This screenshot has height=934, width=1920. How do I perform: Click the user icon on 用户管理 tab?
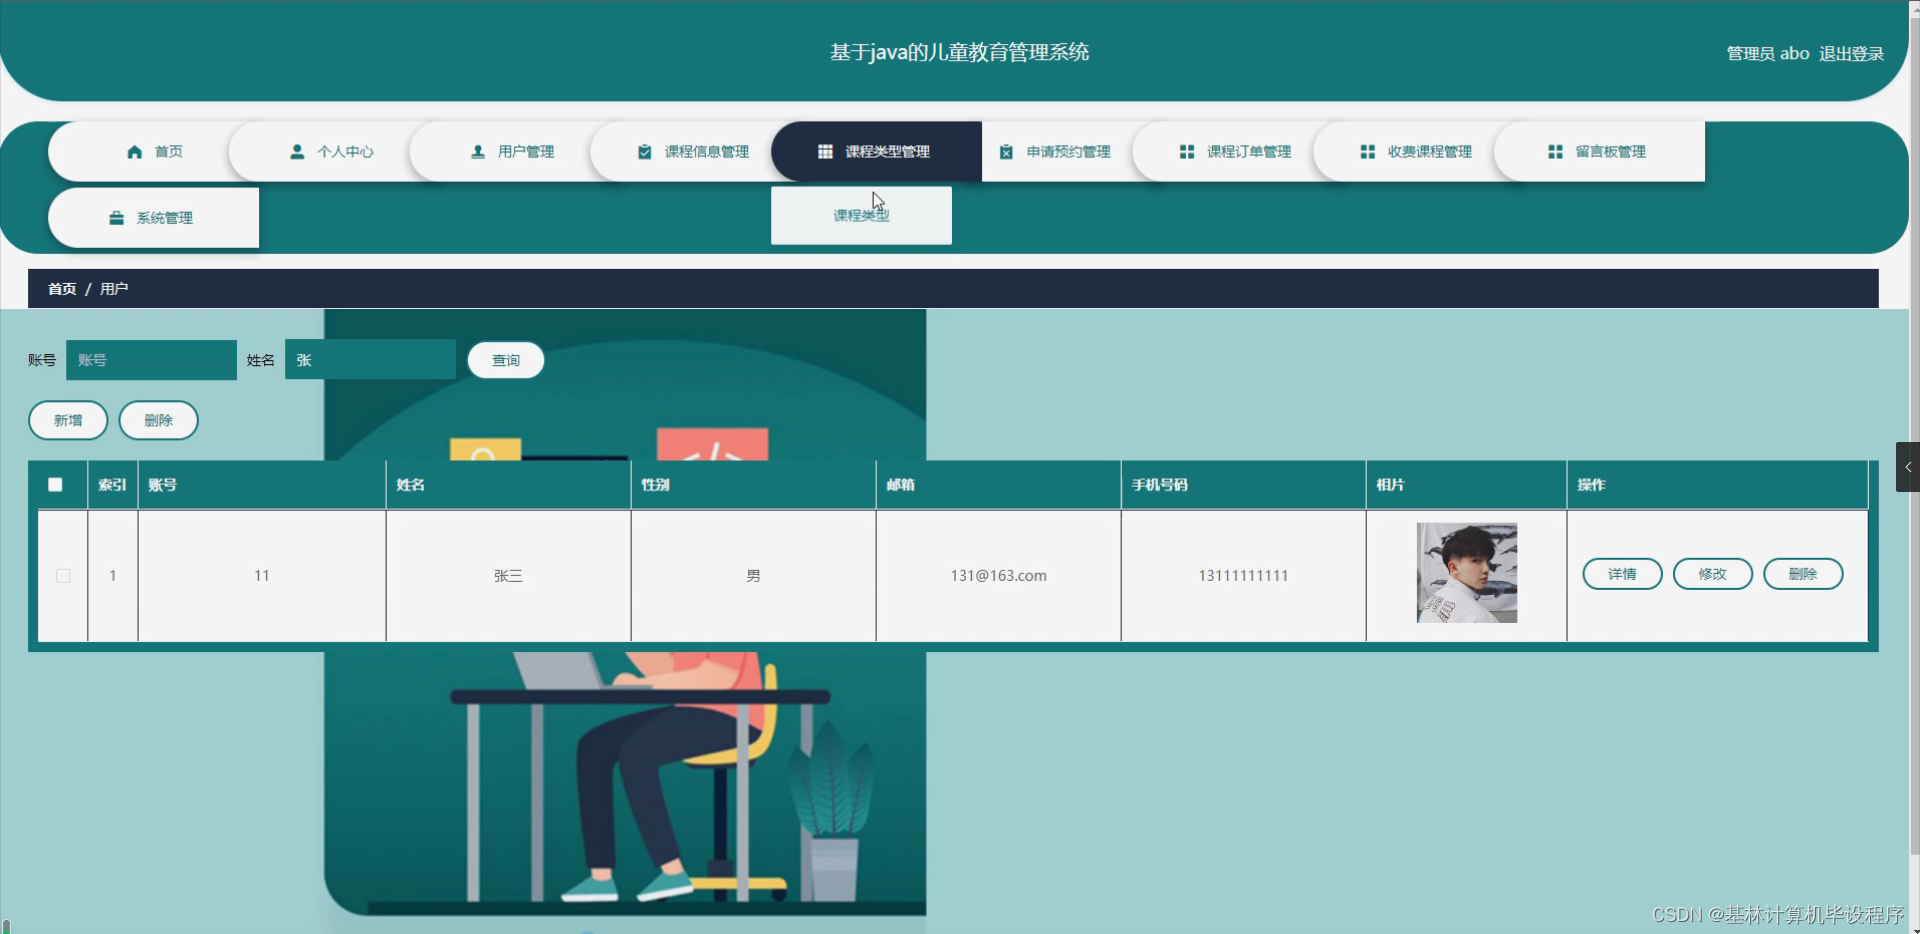click(x=476, y=151)
